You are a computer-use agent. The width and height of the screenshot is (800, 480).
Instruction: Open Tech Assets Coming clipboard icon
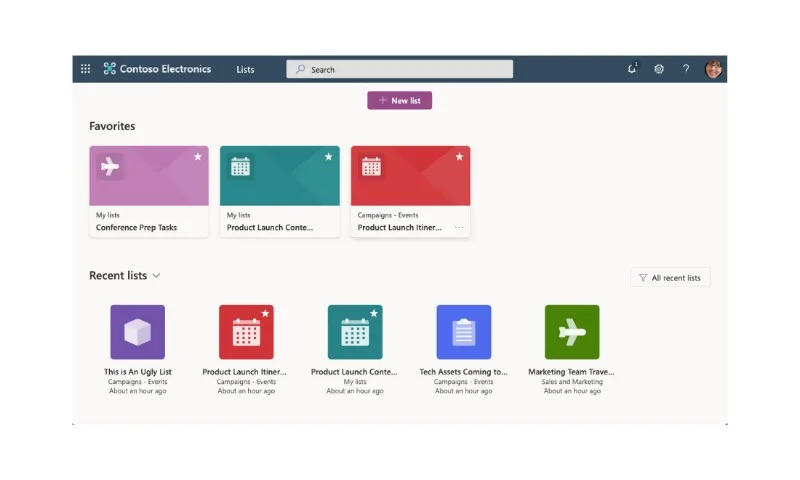coord(464,332)
